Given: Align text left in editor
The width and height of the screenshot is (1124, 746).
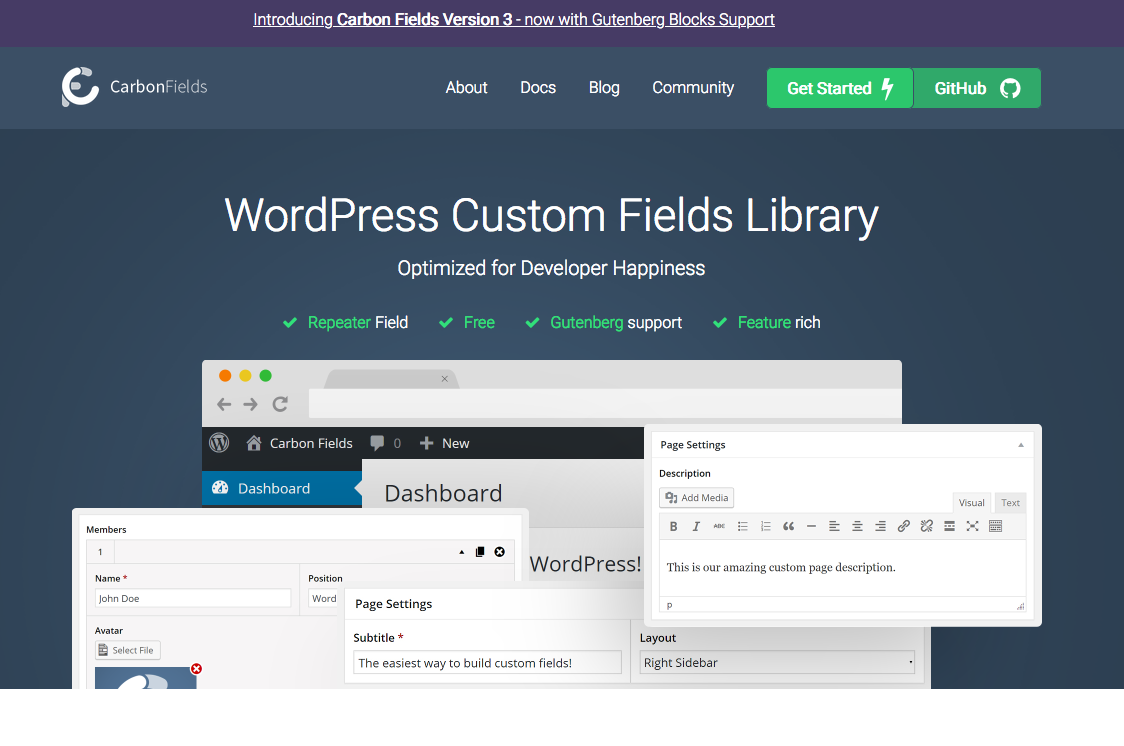Looking at the screenshot, I should tap(834, 526).
